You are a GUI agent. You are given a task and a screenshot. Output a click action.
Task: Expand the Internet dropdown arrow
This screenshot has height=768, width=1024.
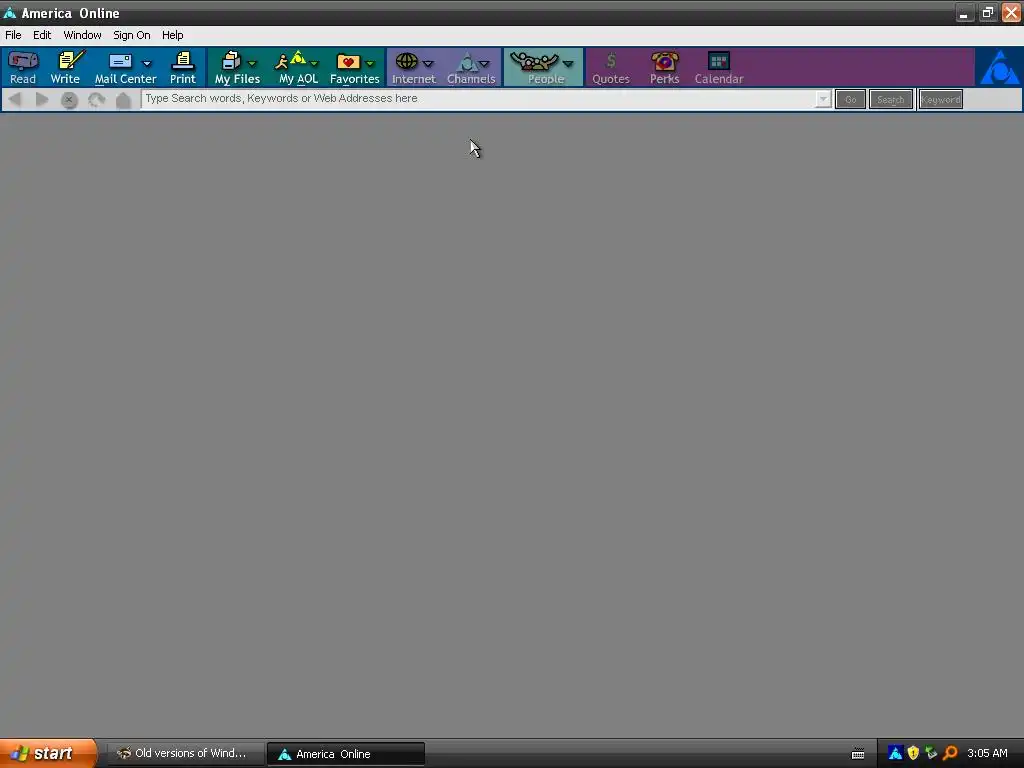click(x=428, y=63)
